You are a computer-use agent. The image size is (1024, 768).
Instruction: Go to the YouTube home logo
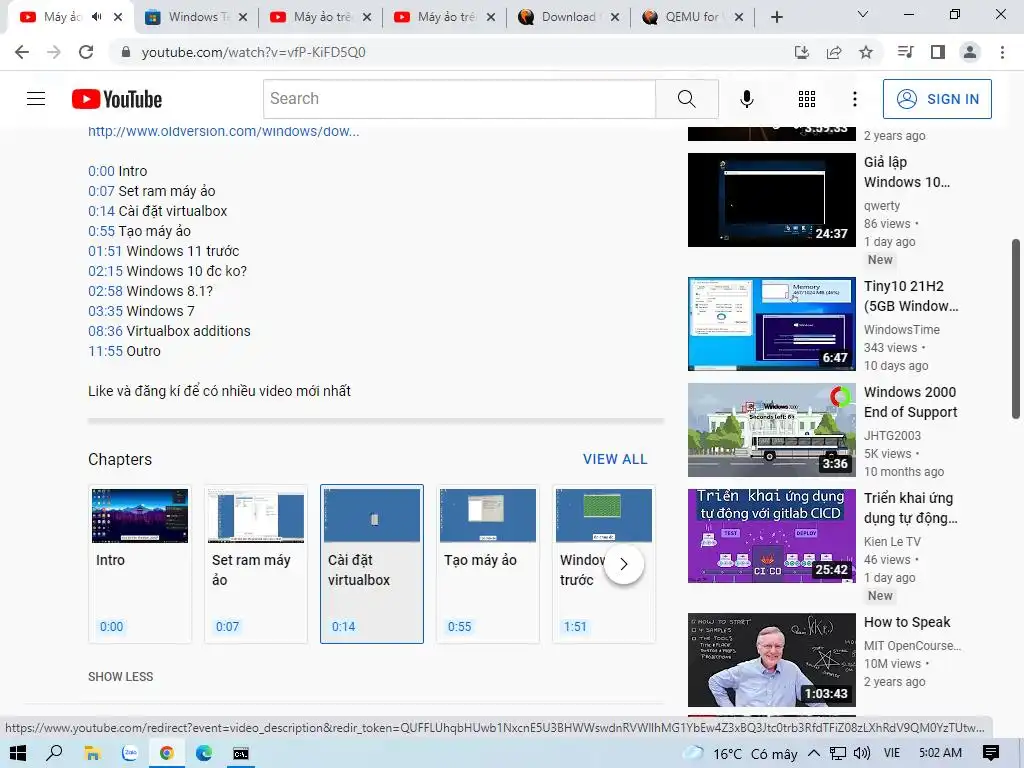point(117,99)
